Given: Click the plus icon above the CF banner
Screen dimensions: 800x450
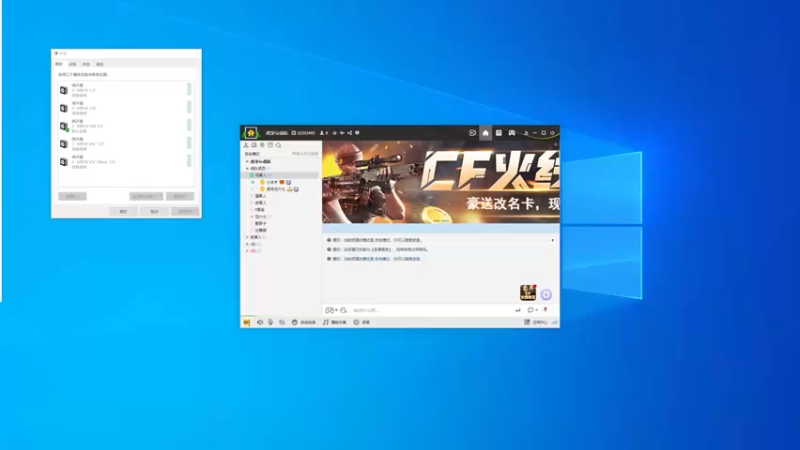Looking at the screenshot, I should pyautogui.click(x=555, y=145).
